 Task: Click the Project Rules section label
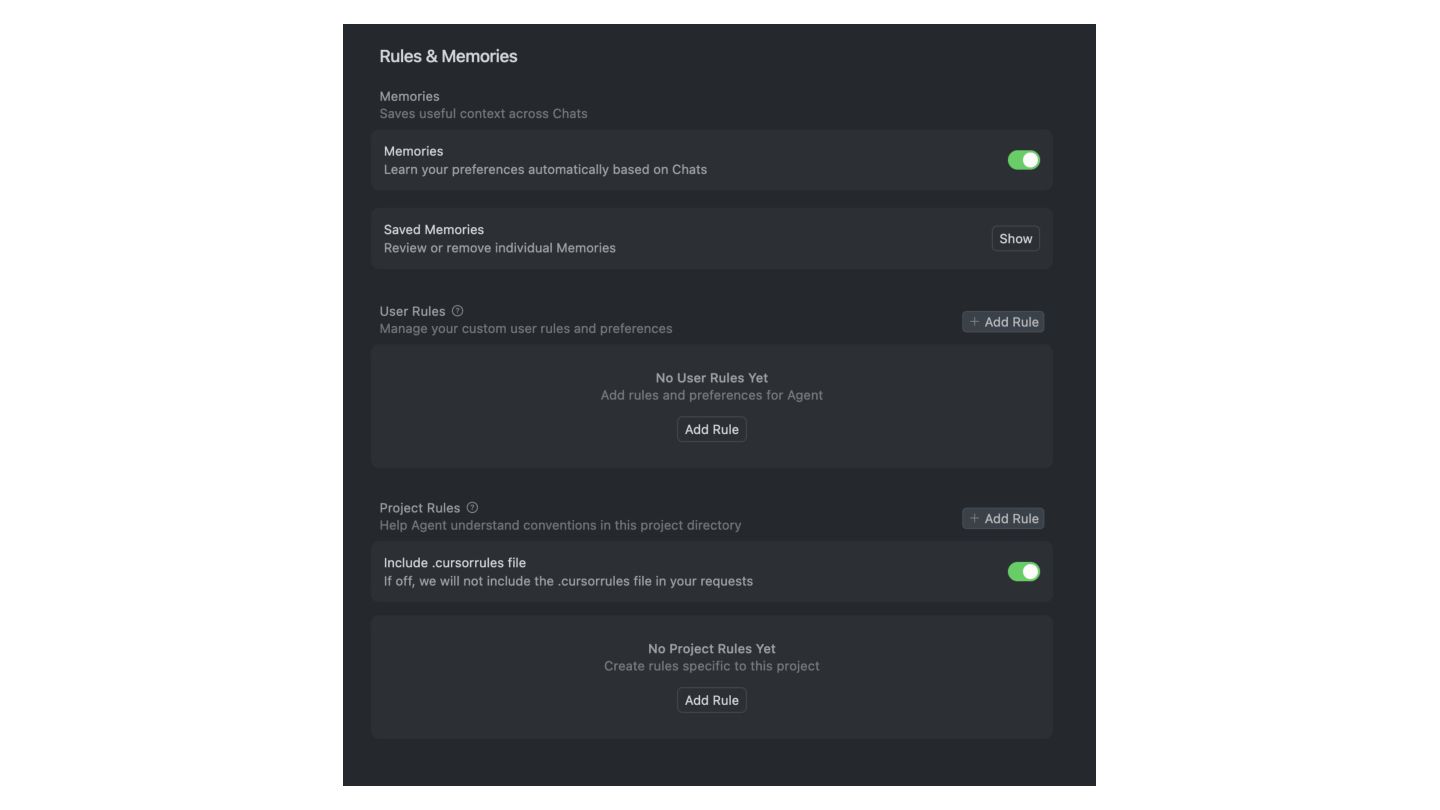tap(419, 508)
